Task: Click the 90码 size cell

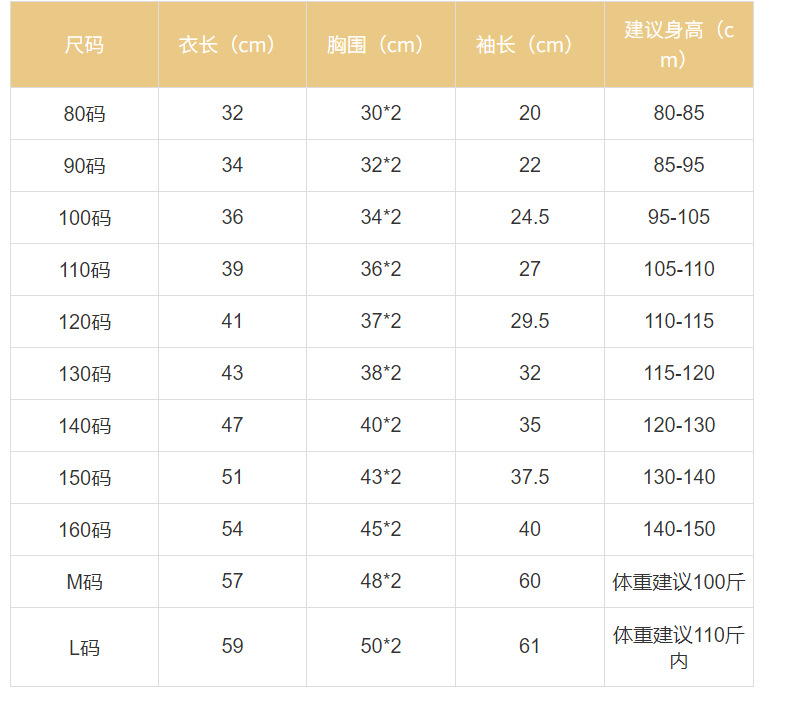Action: 84,166
